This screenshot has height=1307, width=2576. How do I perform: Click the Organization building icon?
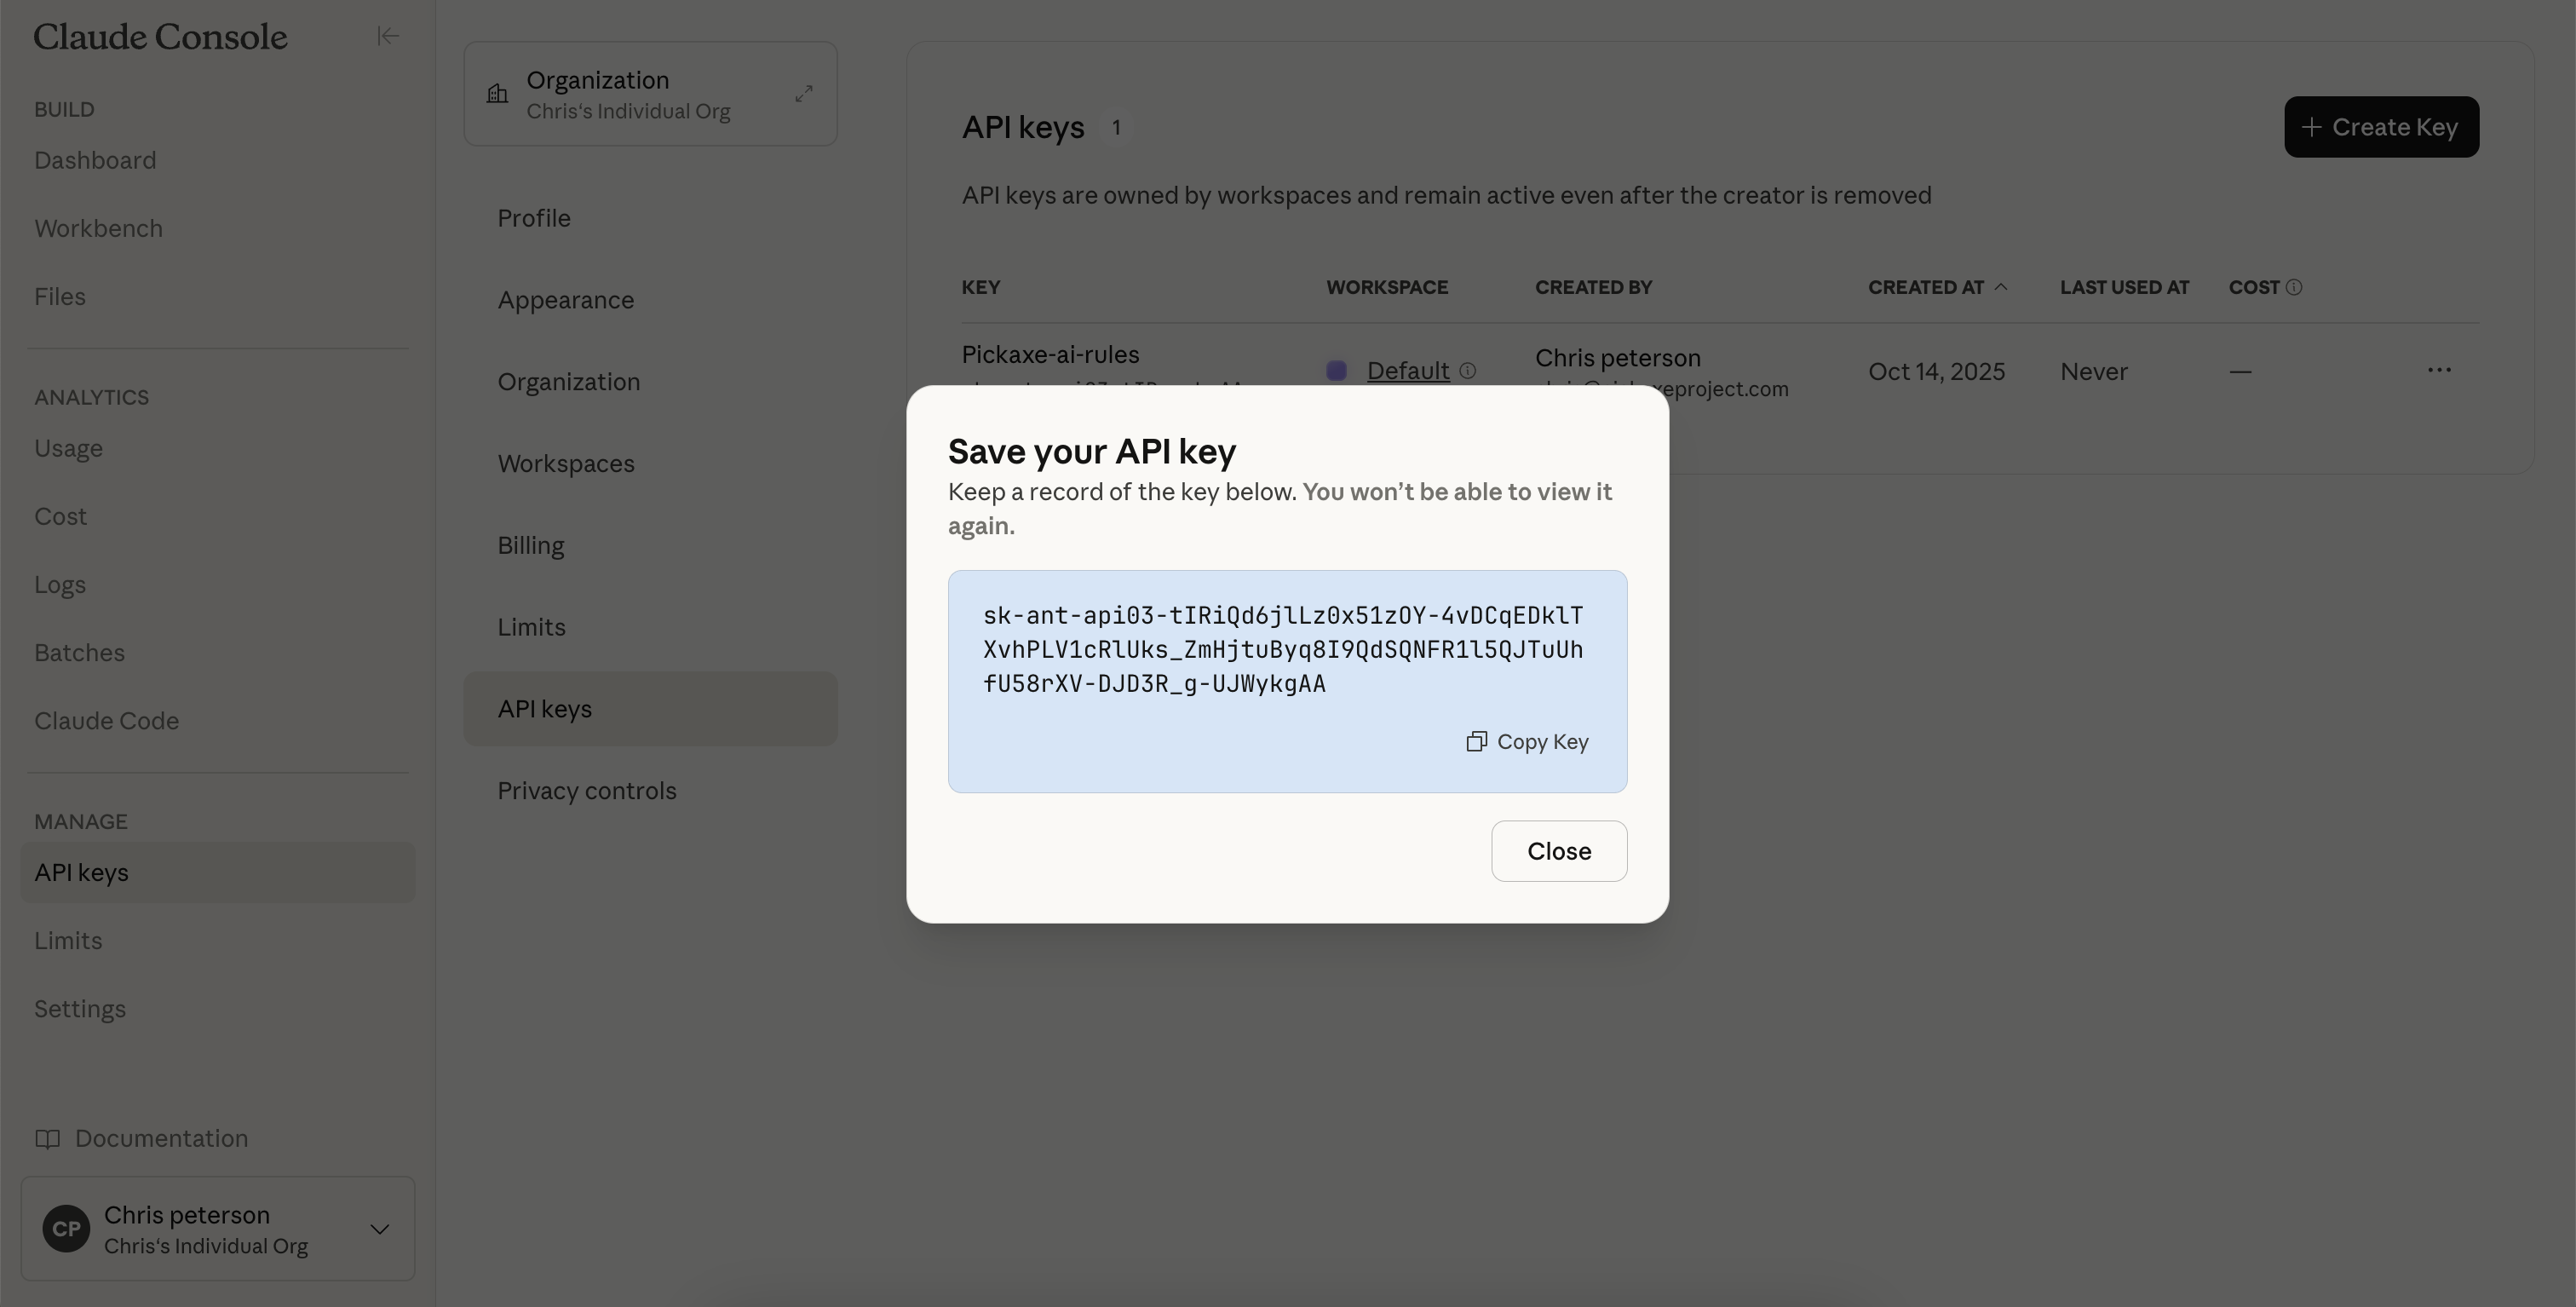click(x=497, y=94)
